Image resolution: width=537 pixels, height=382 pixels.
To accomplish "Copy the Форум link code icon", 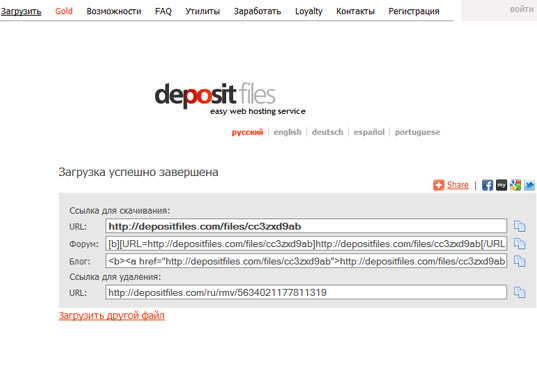I will click(x=520, y=244).
